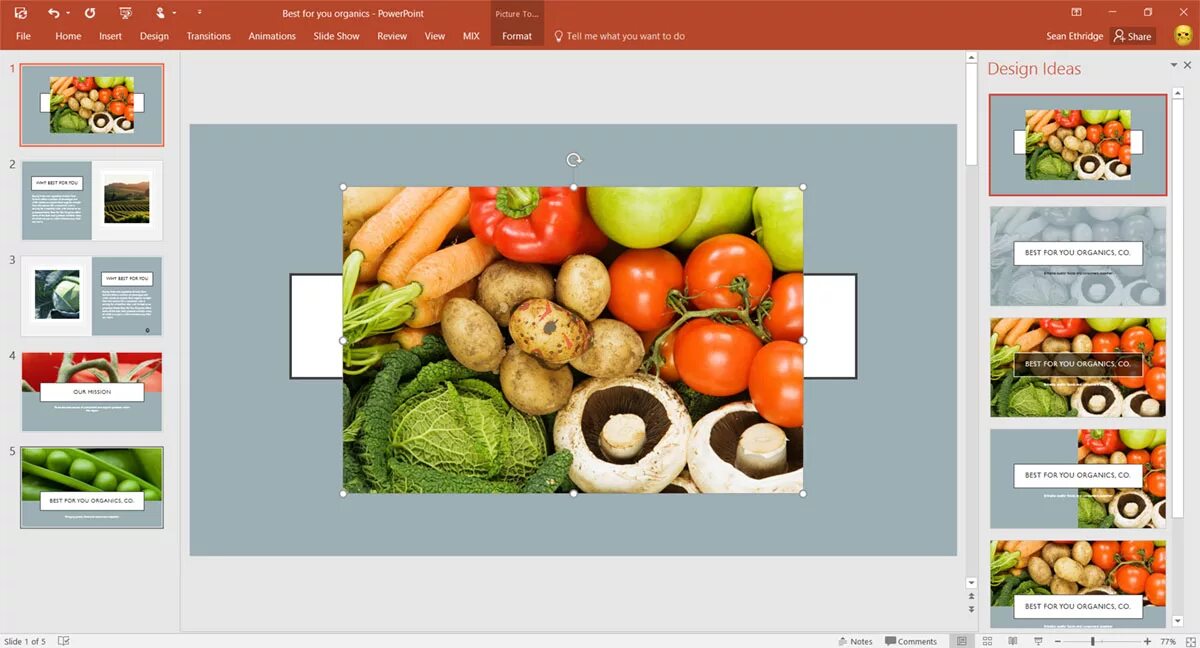Click the Previous Slide double-arrow button
1200x648 pixels.
[971, 597]
